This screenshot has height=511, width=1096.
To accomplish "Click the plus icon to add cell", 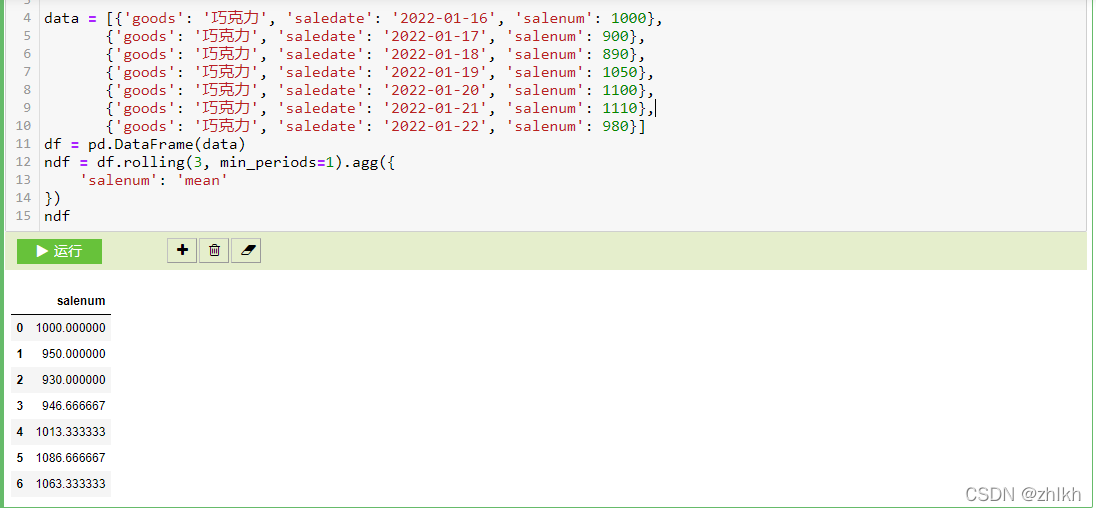I will click(181, 250).
